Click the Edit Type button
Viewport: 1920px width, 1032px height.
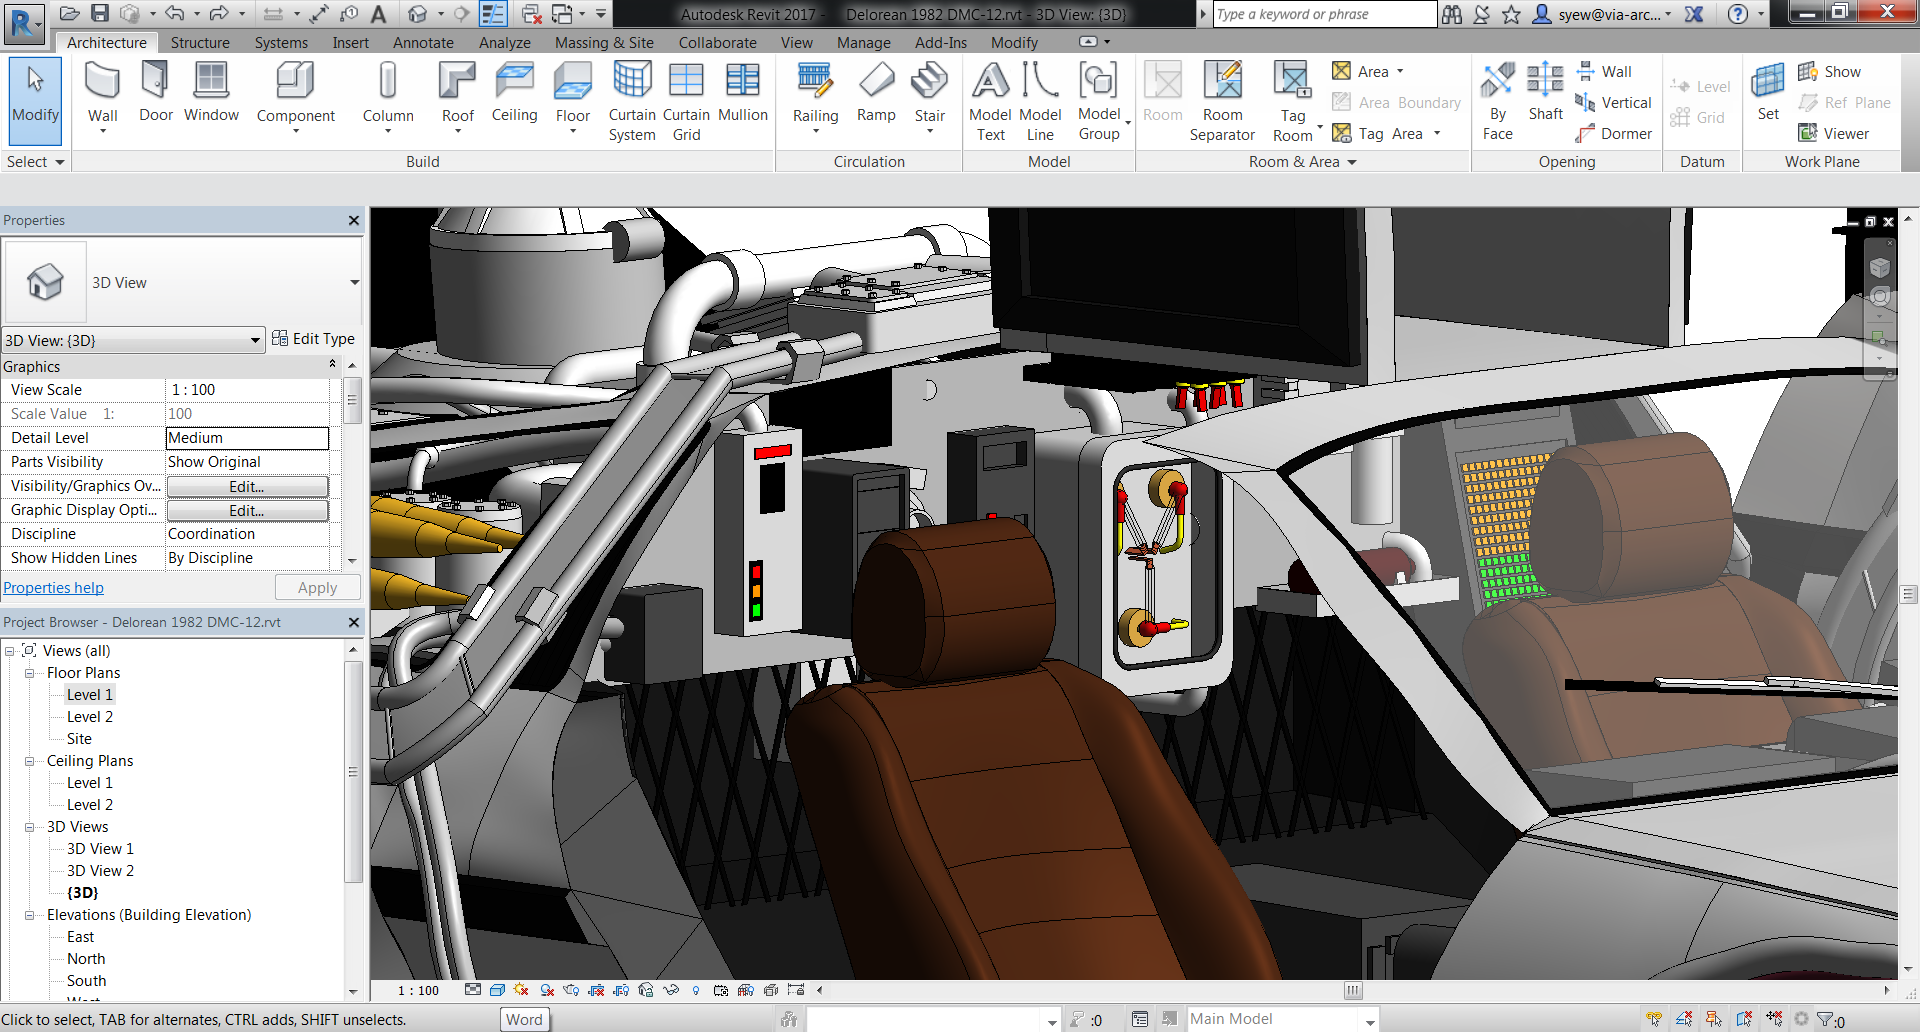[x=313, y=339]
